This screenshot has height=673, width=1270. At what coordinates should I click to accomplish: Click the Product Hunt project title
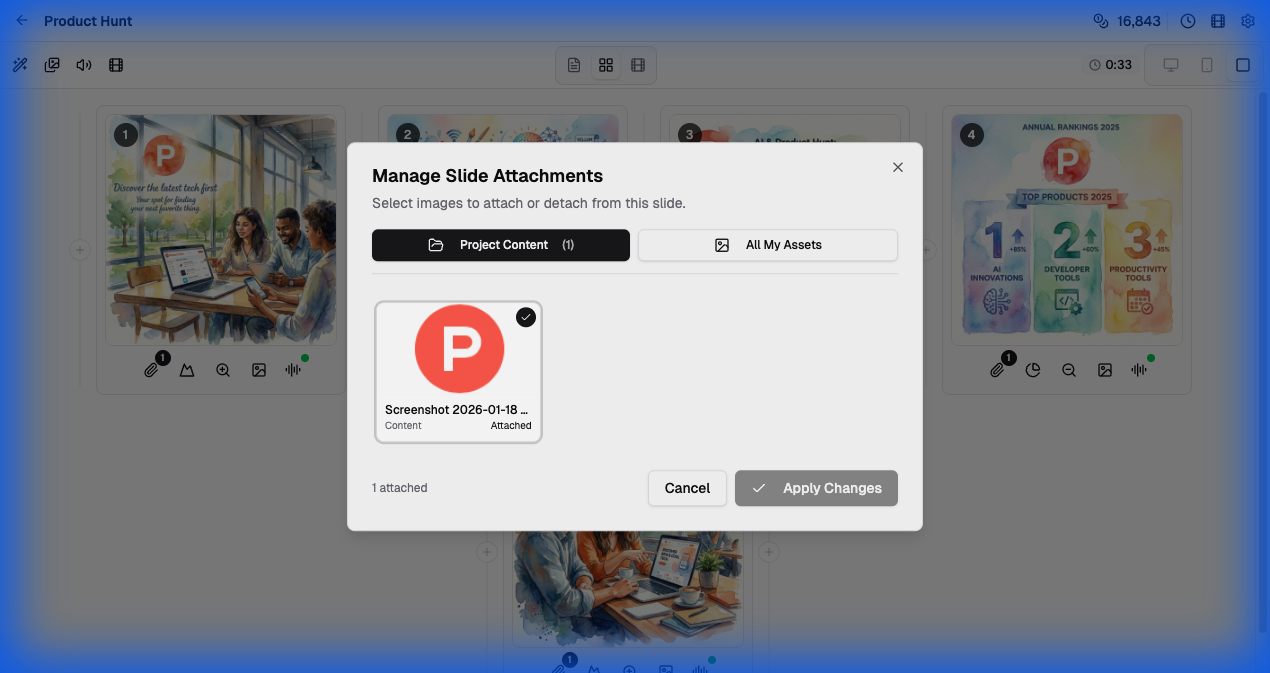(88, 21)
